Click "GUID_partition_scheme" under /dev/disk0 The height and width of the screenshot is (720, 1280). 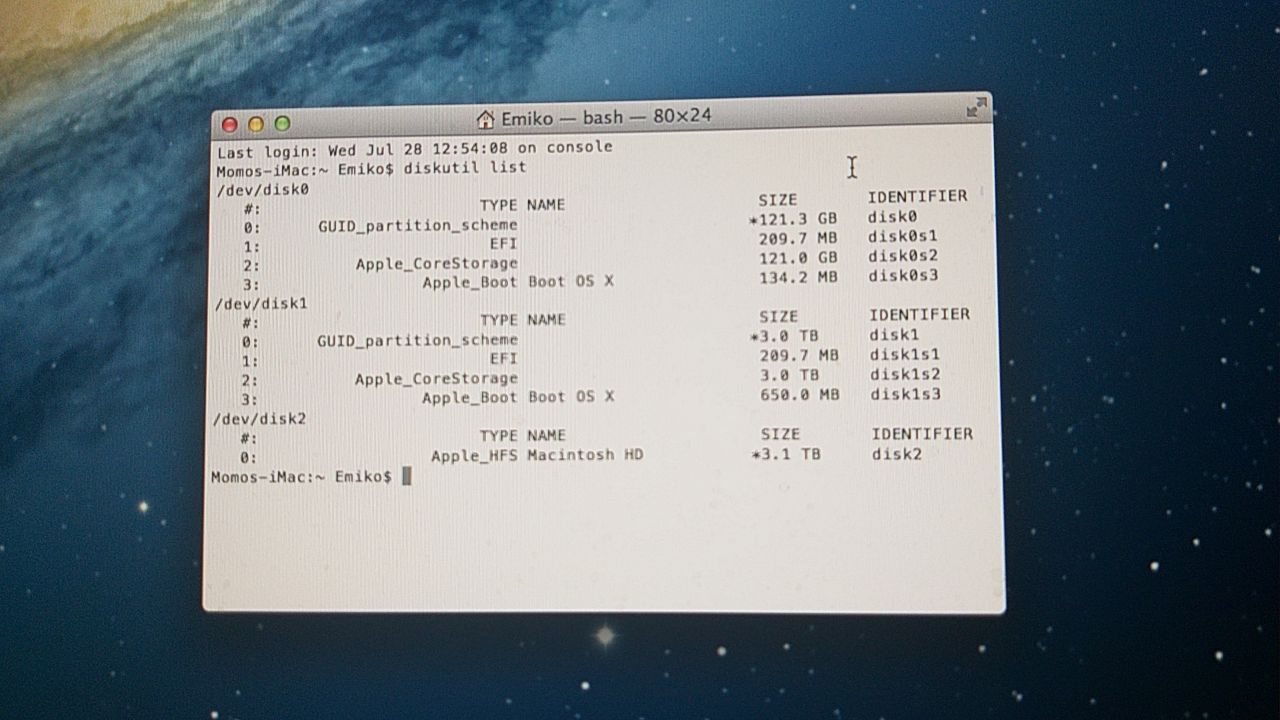(418, 226)
